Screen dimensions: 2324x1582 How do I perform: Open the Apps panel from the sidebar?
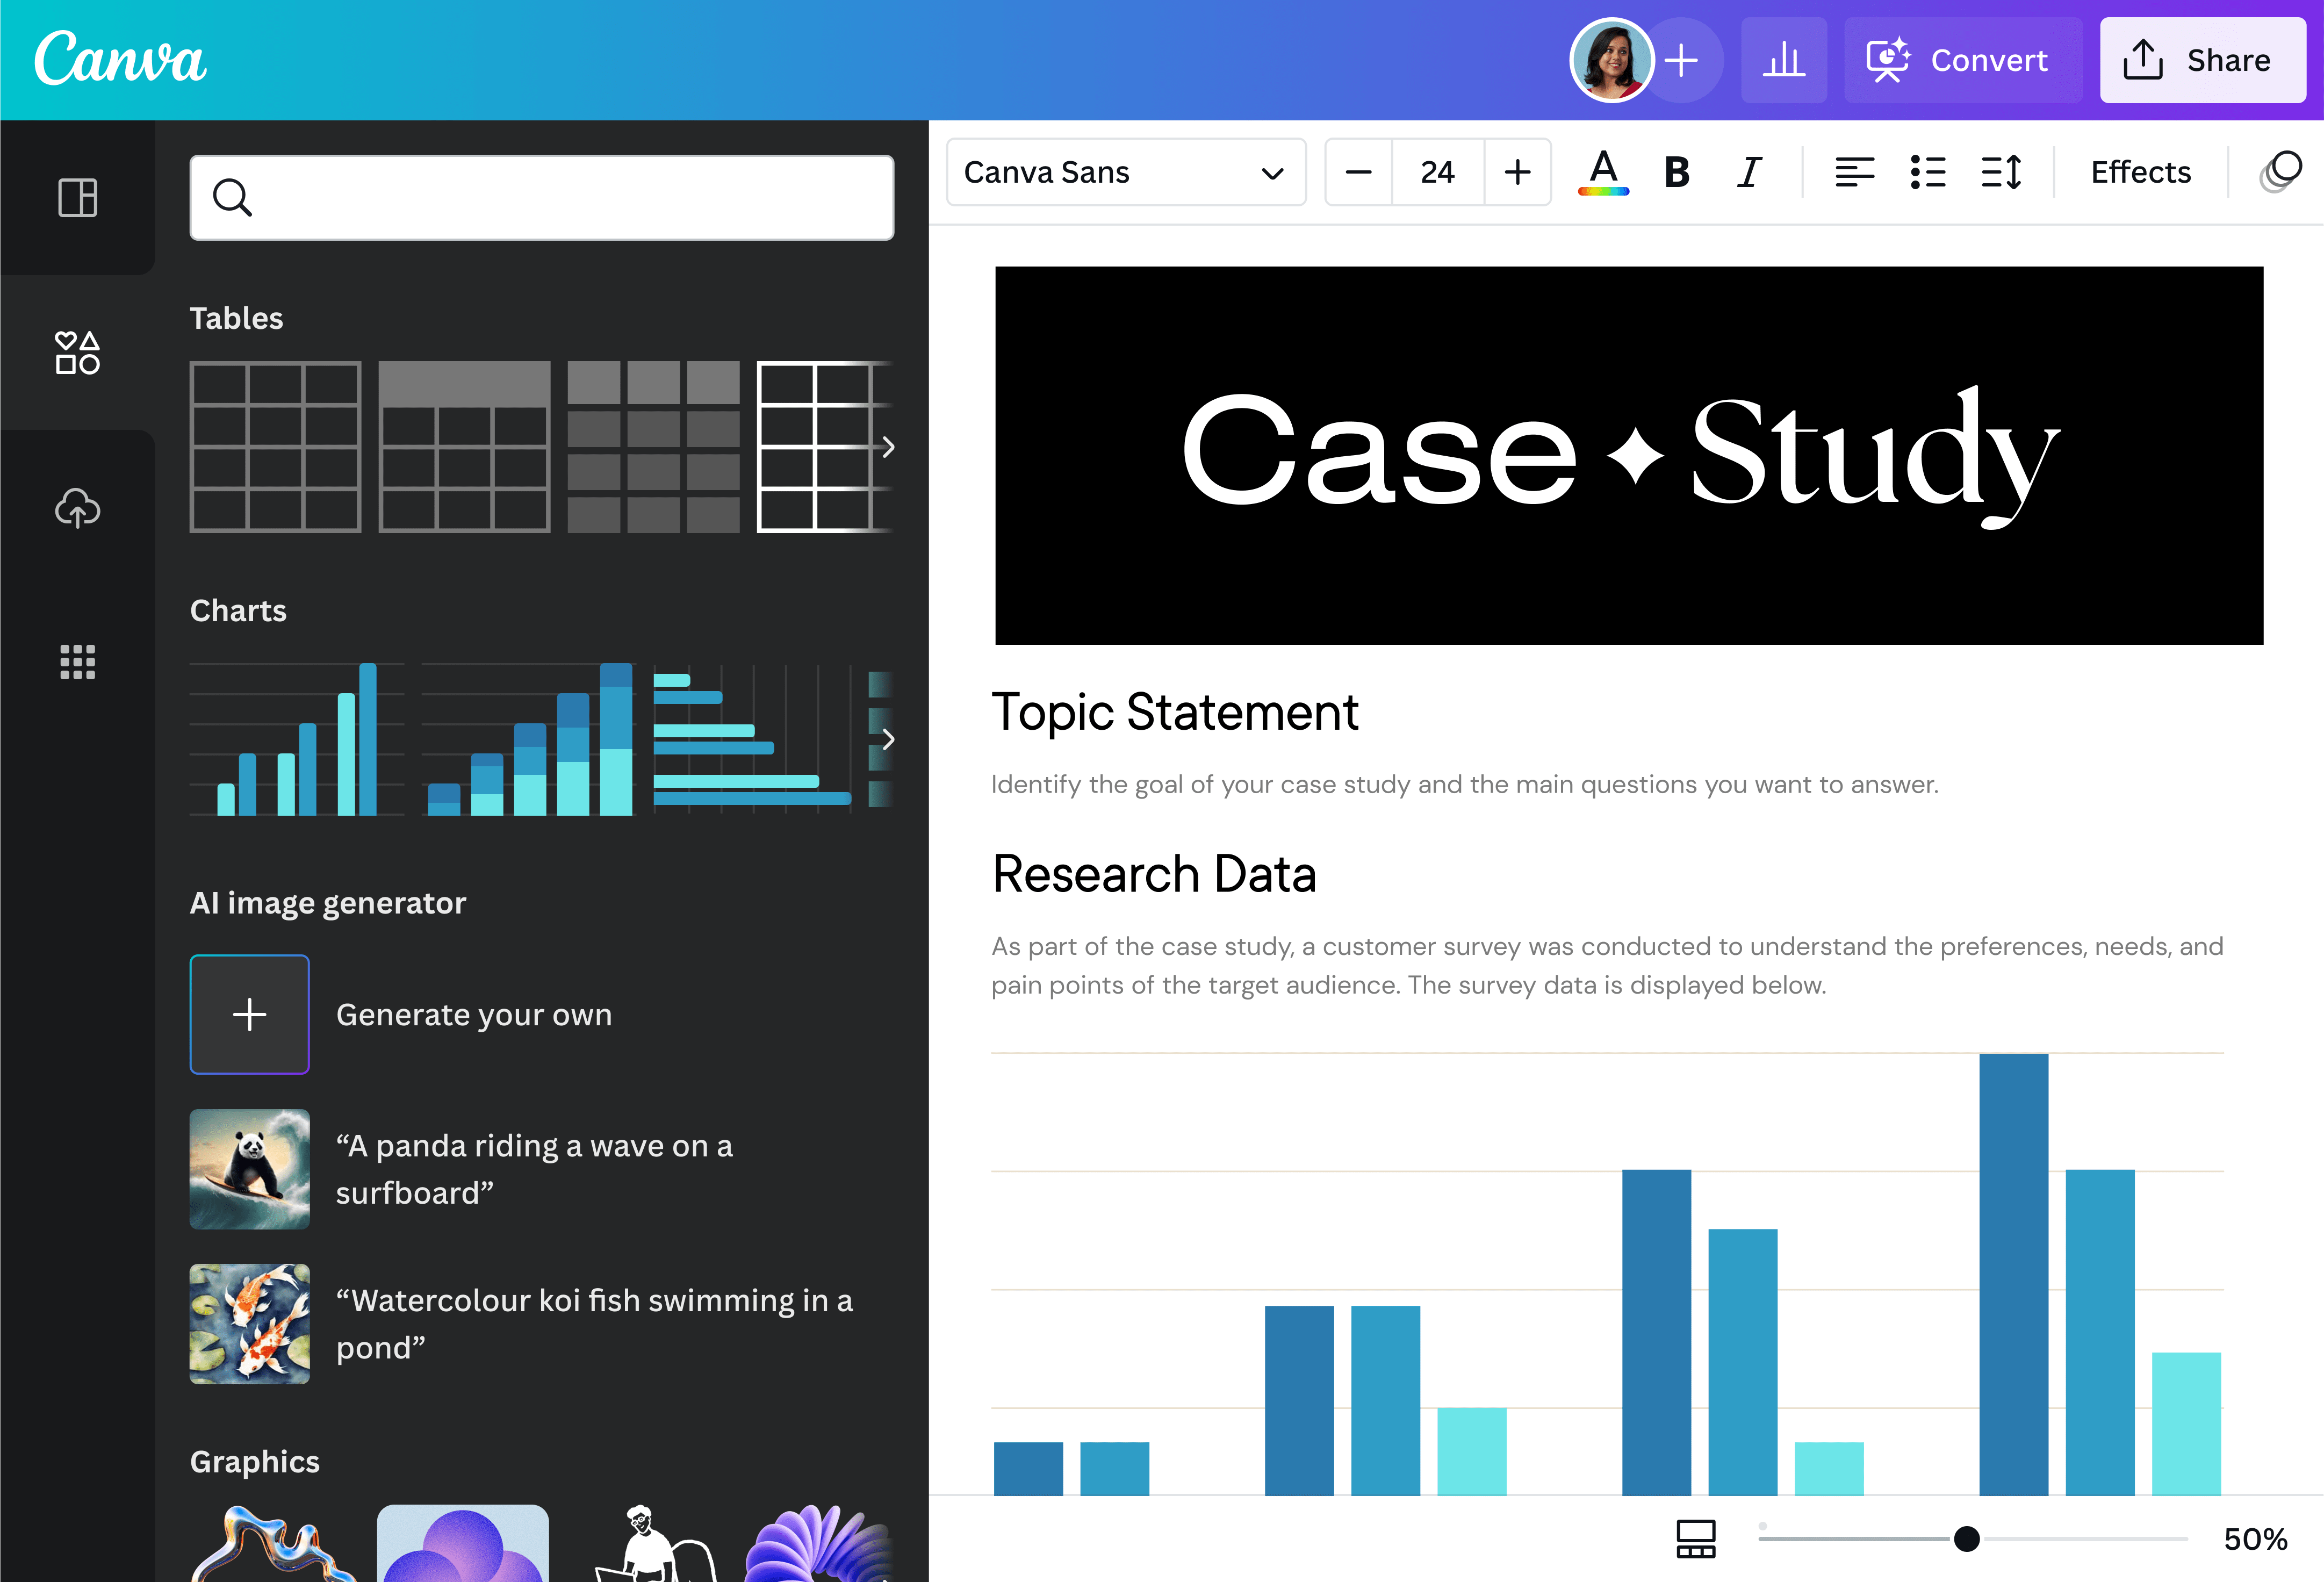coord(77,662)
